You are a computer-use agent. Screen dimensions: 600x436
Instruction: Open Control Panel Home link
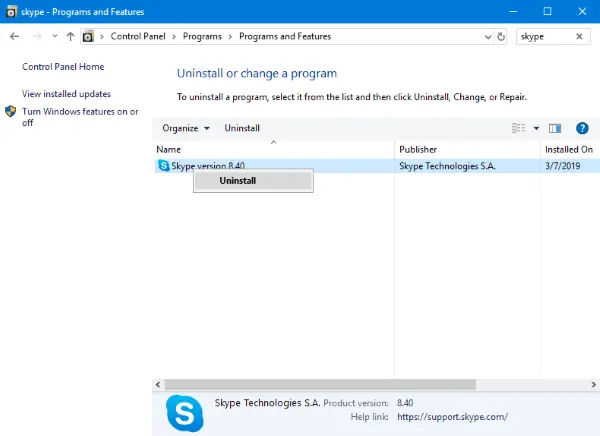pos(63,67)
